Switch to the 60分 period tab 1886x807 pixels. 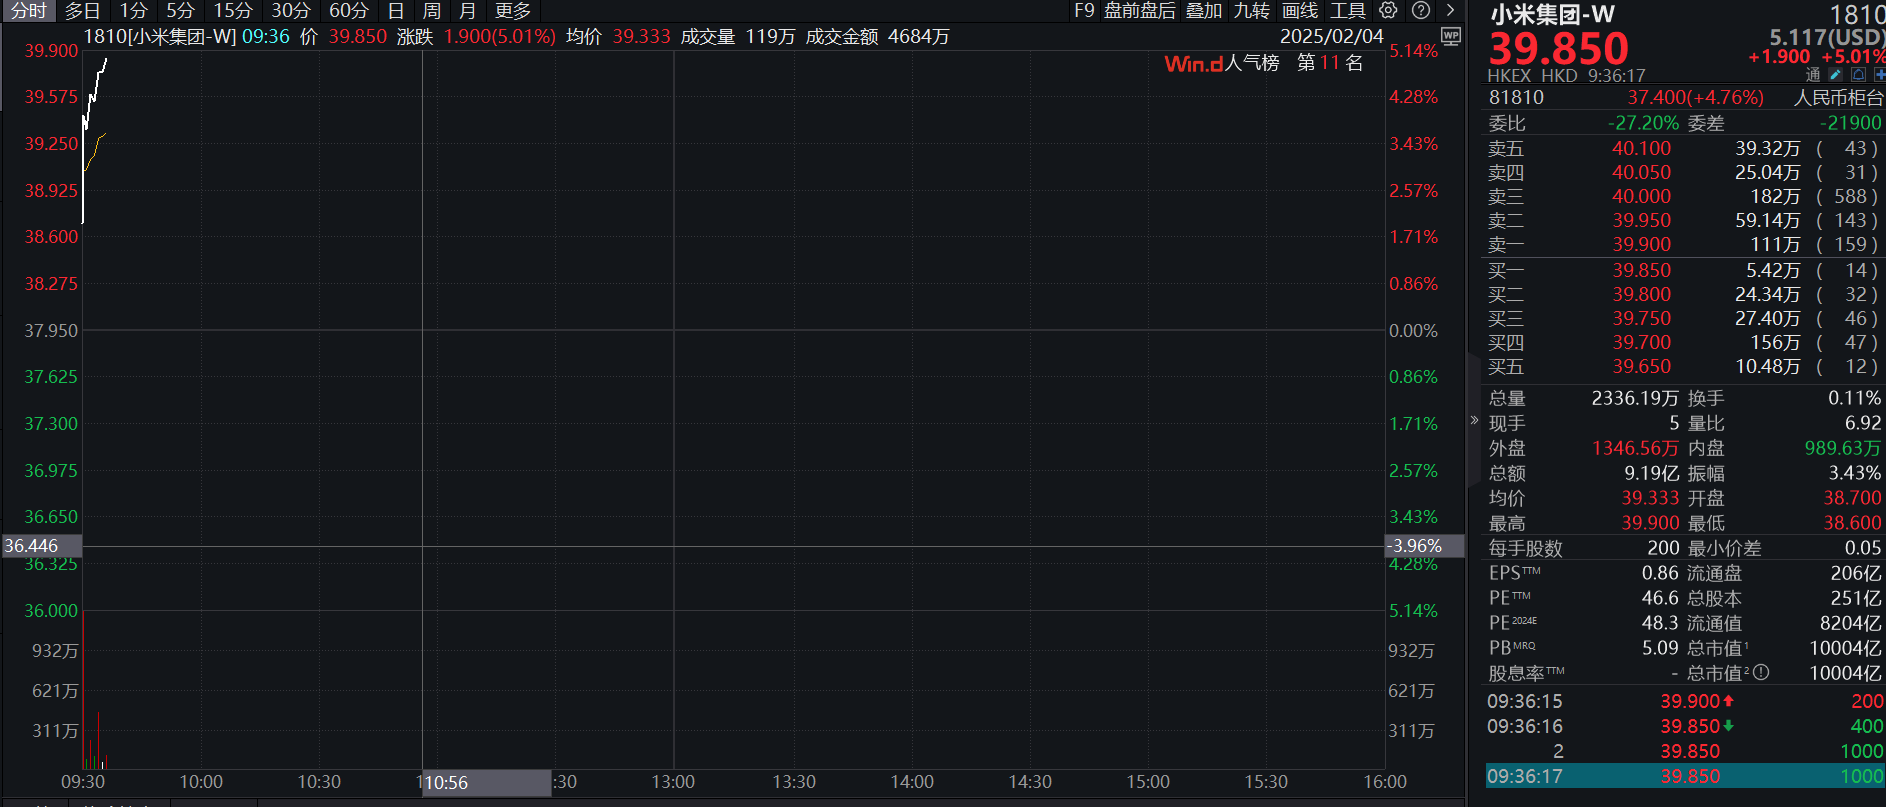click(349, 11)
